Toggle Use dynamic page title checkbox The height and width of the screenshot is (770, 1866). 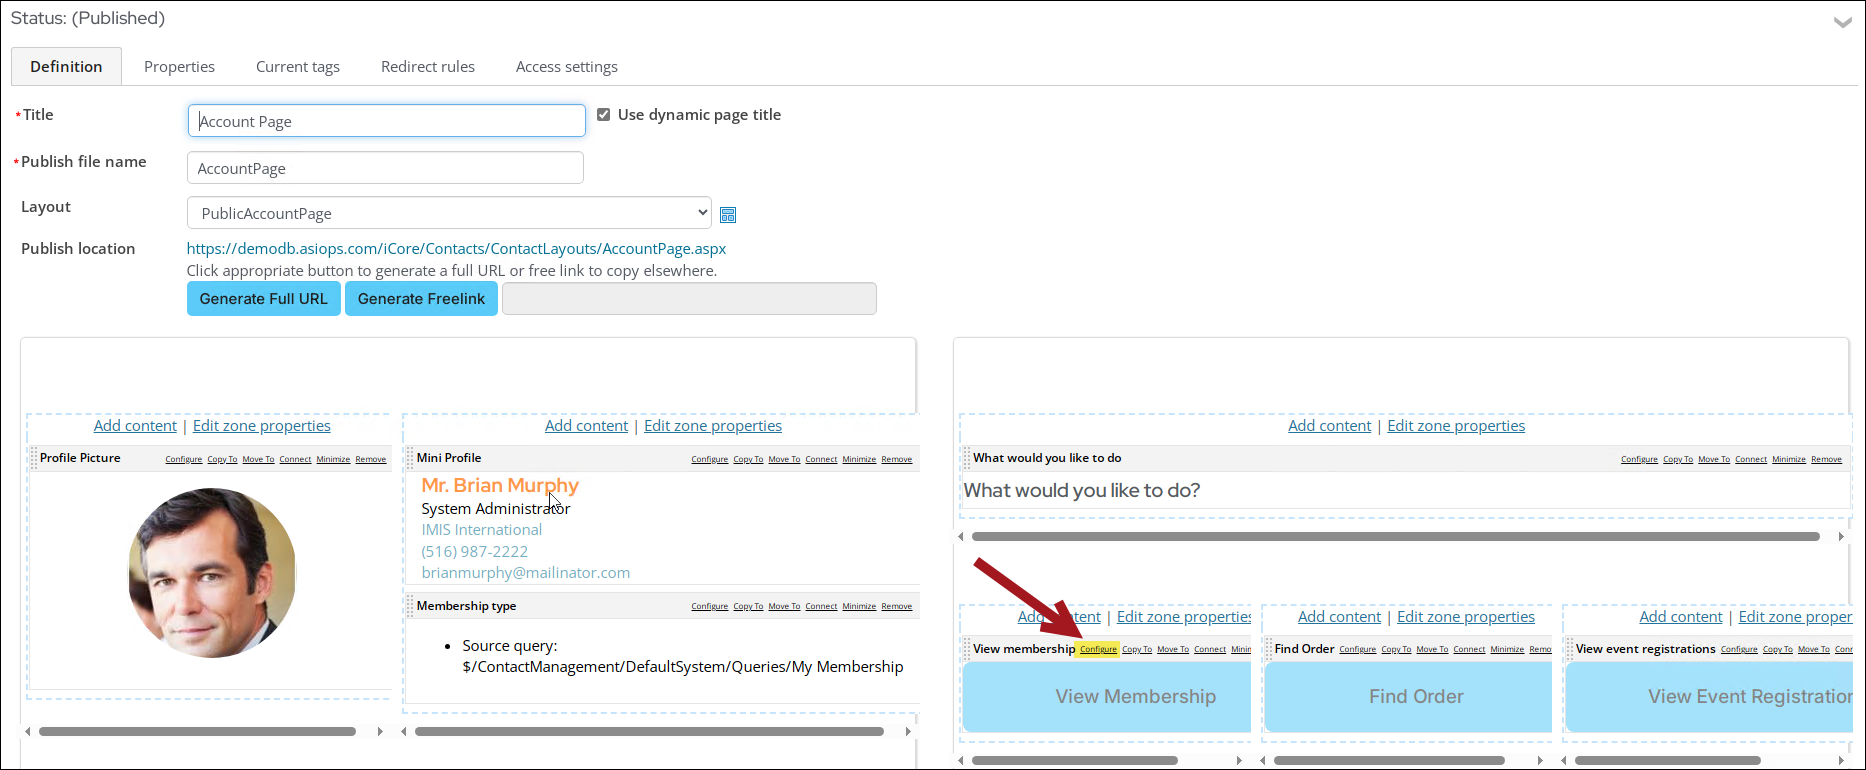tap(604, 115)
